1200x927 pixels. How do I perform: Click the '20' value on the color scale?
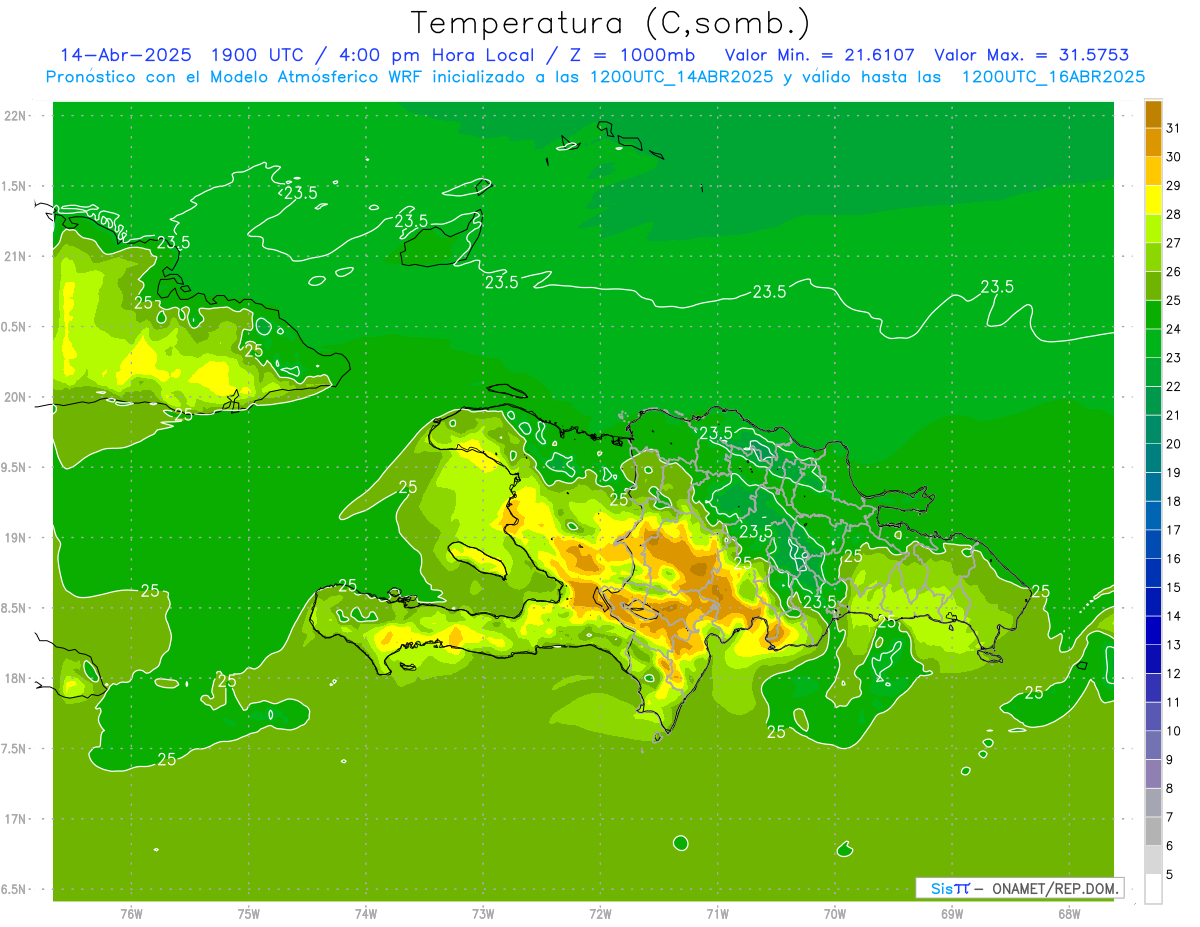1175,443
